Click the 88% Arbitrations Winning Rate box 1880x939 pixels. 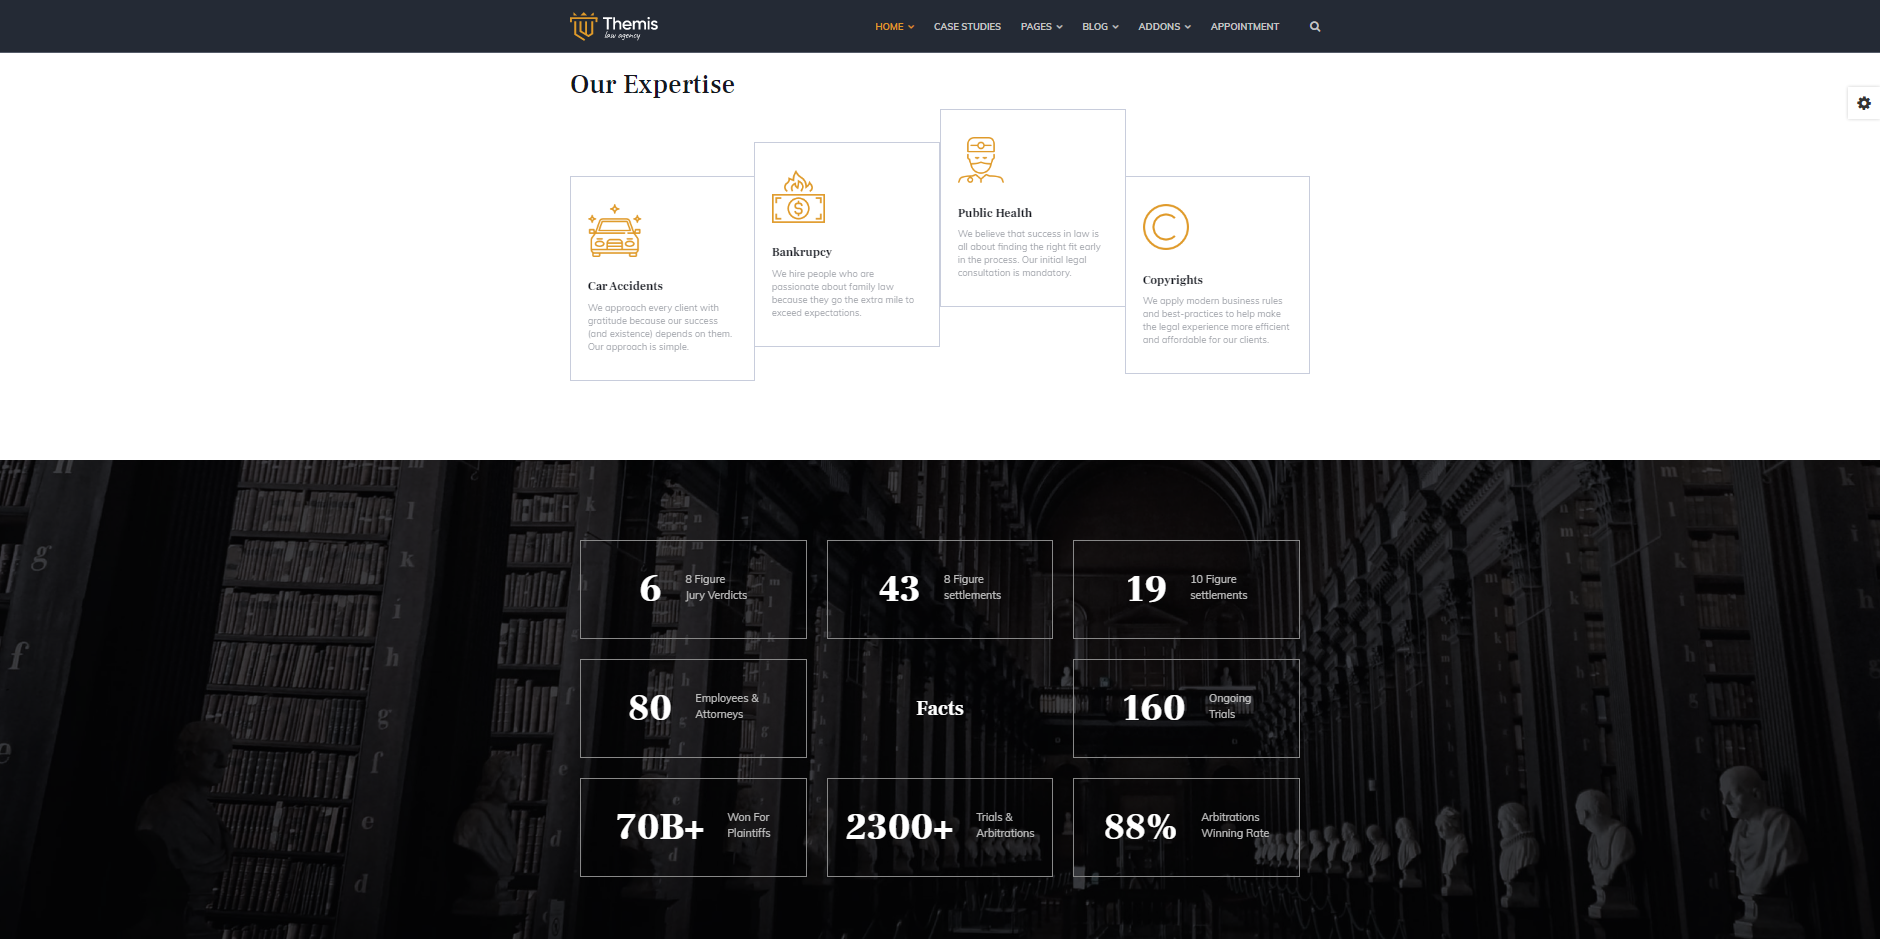pos(1186,827)
